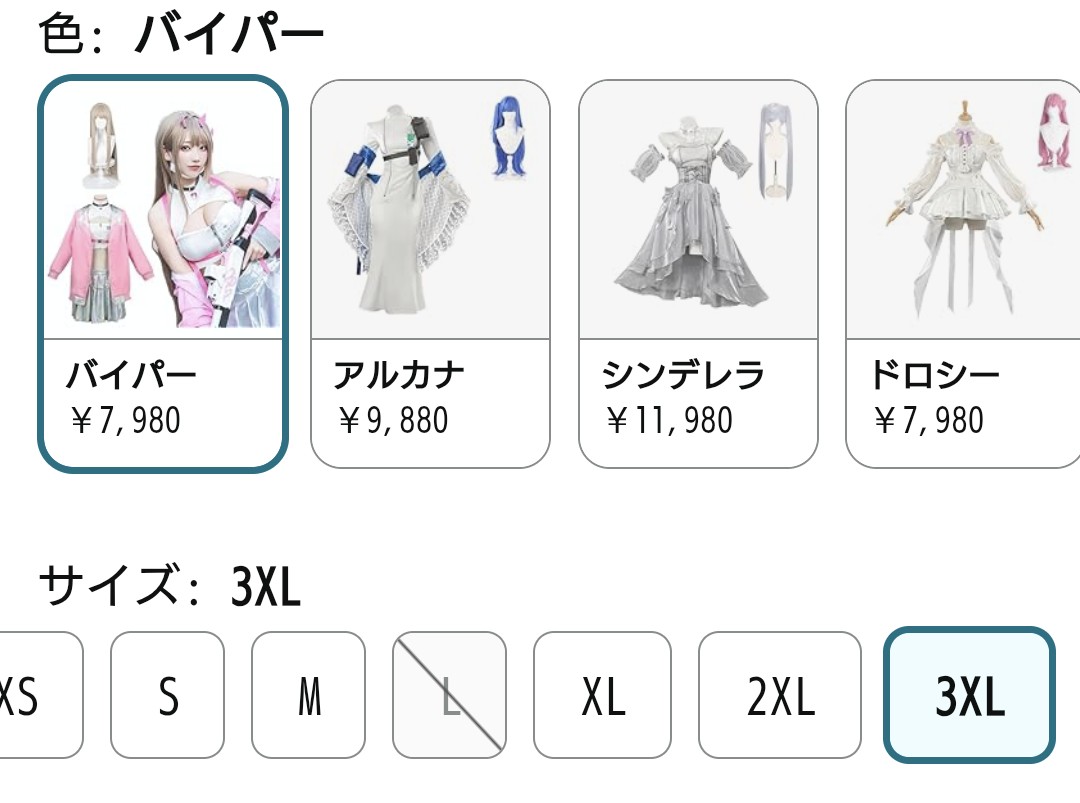The width and height of the screenshot is (1080, 803).
Task: Click the blue wig アルカナ image
Action: [430, 209]
